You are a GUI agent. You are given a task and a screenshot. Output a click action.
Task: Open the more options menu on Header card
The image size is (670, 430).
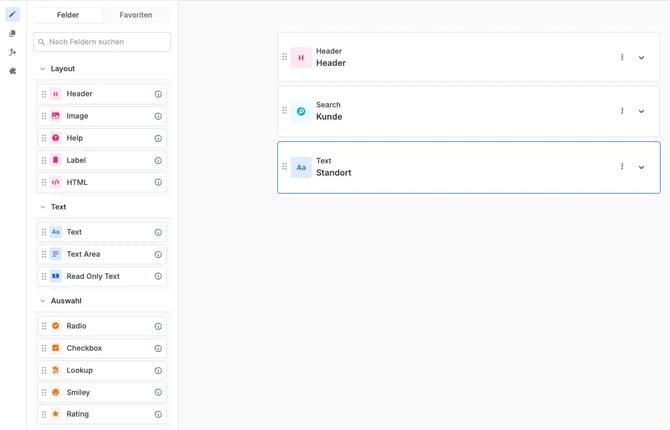coord(622,57)
